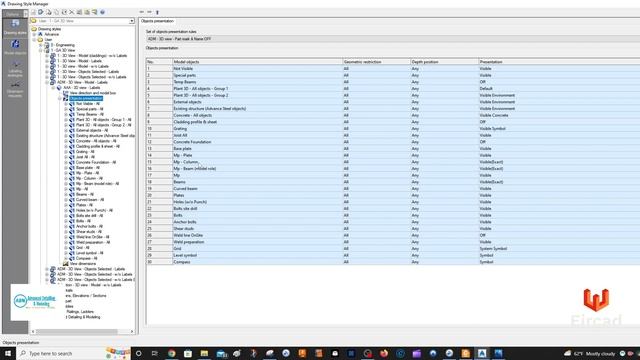Select 'Curved beam - All' in the tree
The image size is (640, 360).
90,200
